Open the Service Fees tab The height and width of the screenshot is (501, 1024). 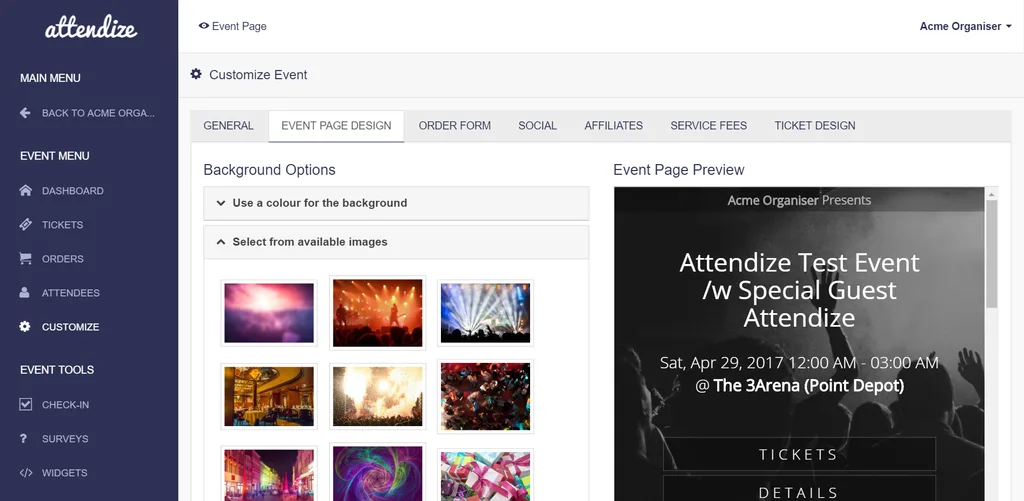coord(709,126)
